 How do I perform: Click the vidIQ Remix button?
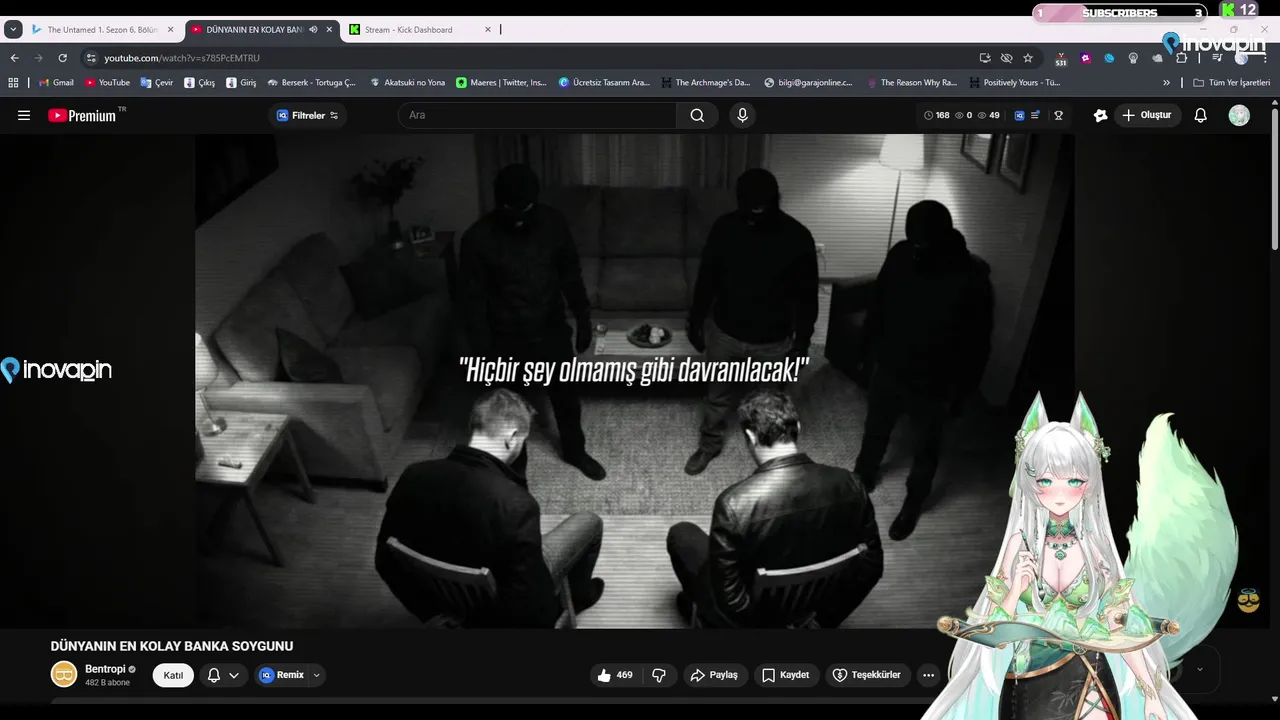pos(282,675)
